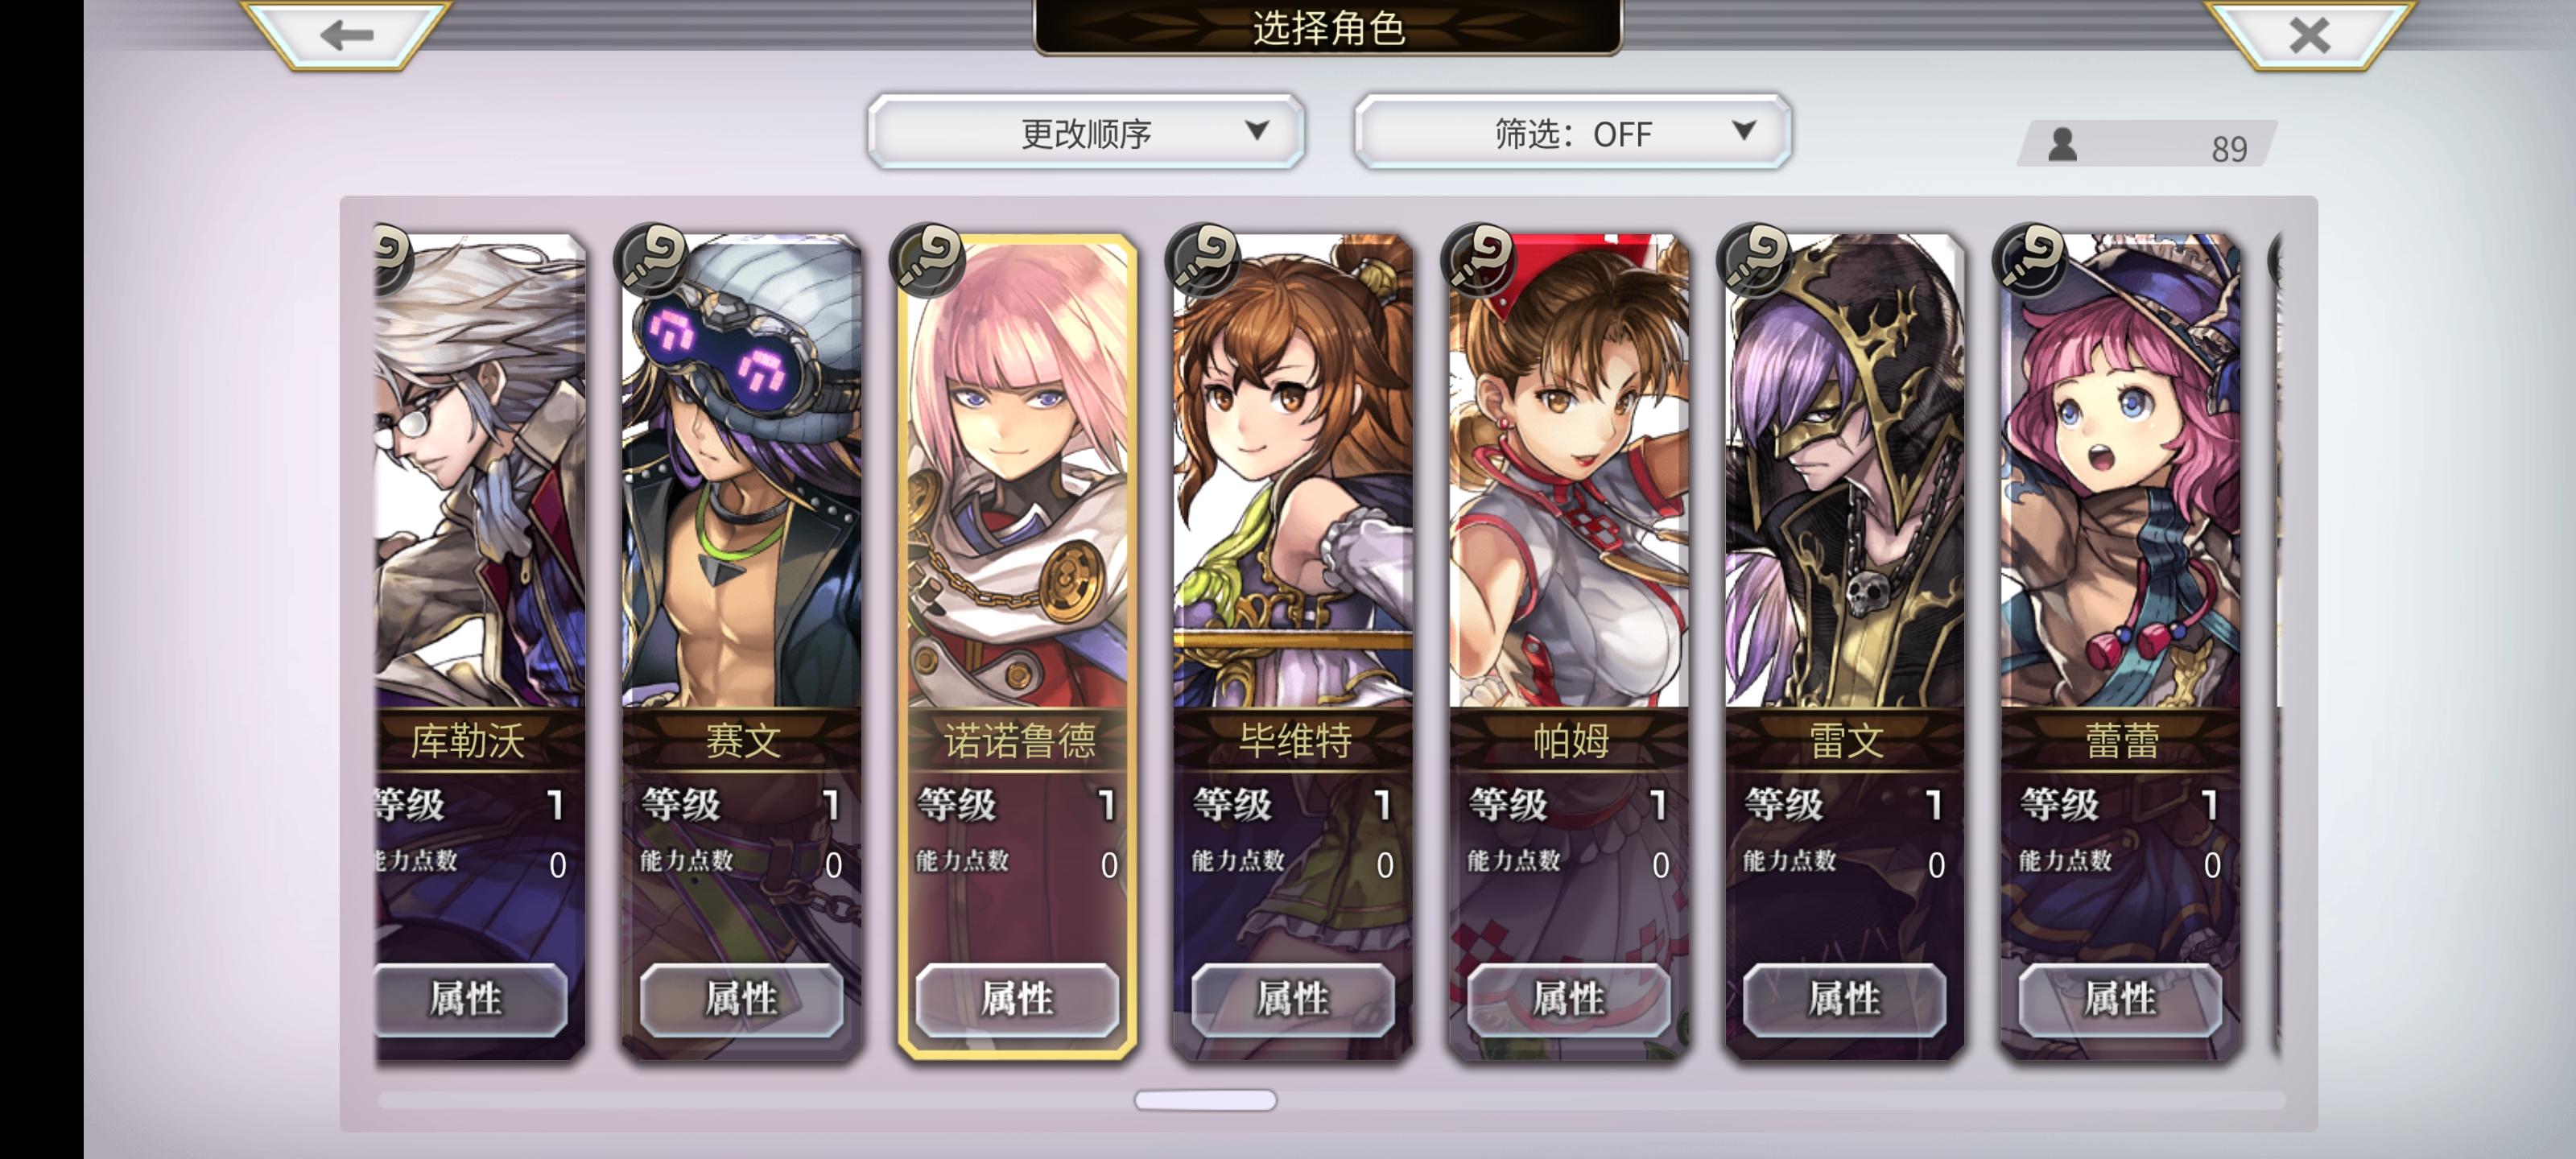
Task: Click the character count person icon
Action: click(x=2062, y=146)
